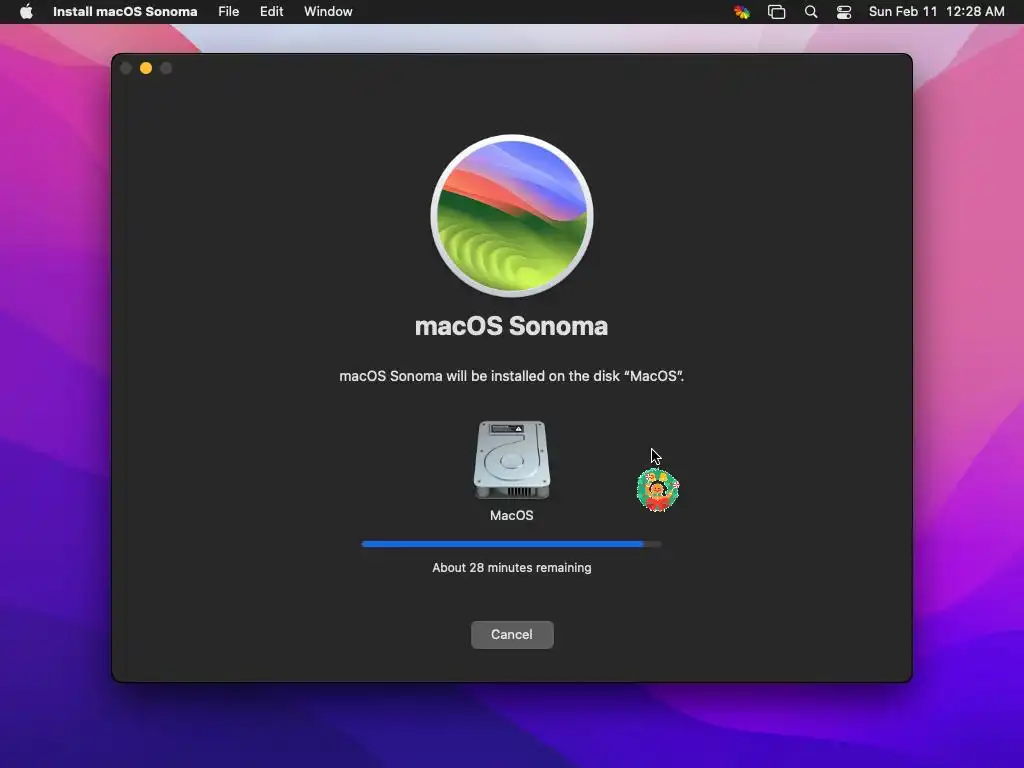Open the Install macOS Sonoma app menu

[x=125, y=12]
